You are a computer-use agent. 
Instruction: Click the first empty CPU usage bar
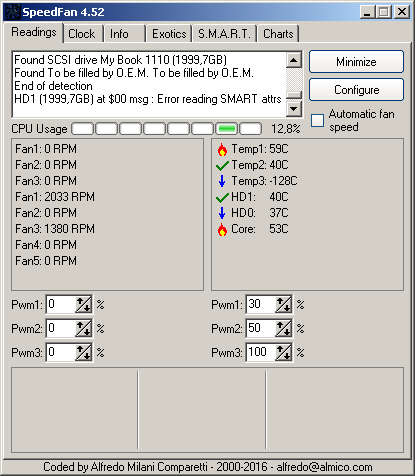[83, 128]
